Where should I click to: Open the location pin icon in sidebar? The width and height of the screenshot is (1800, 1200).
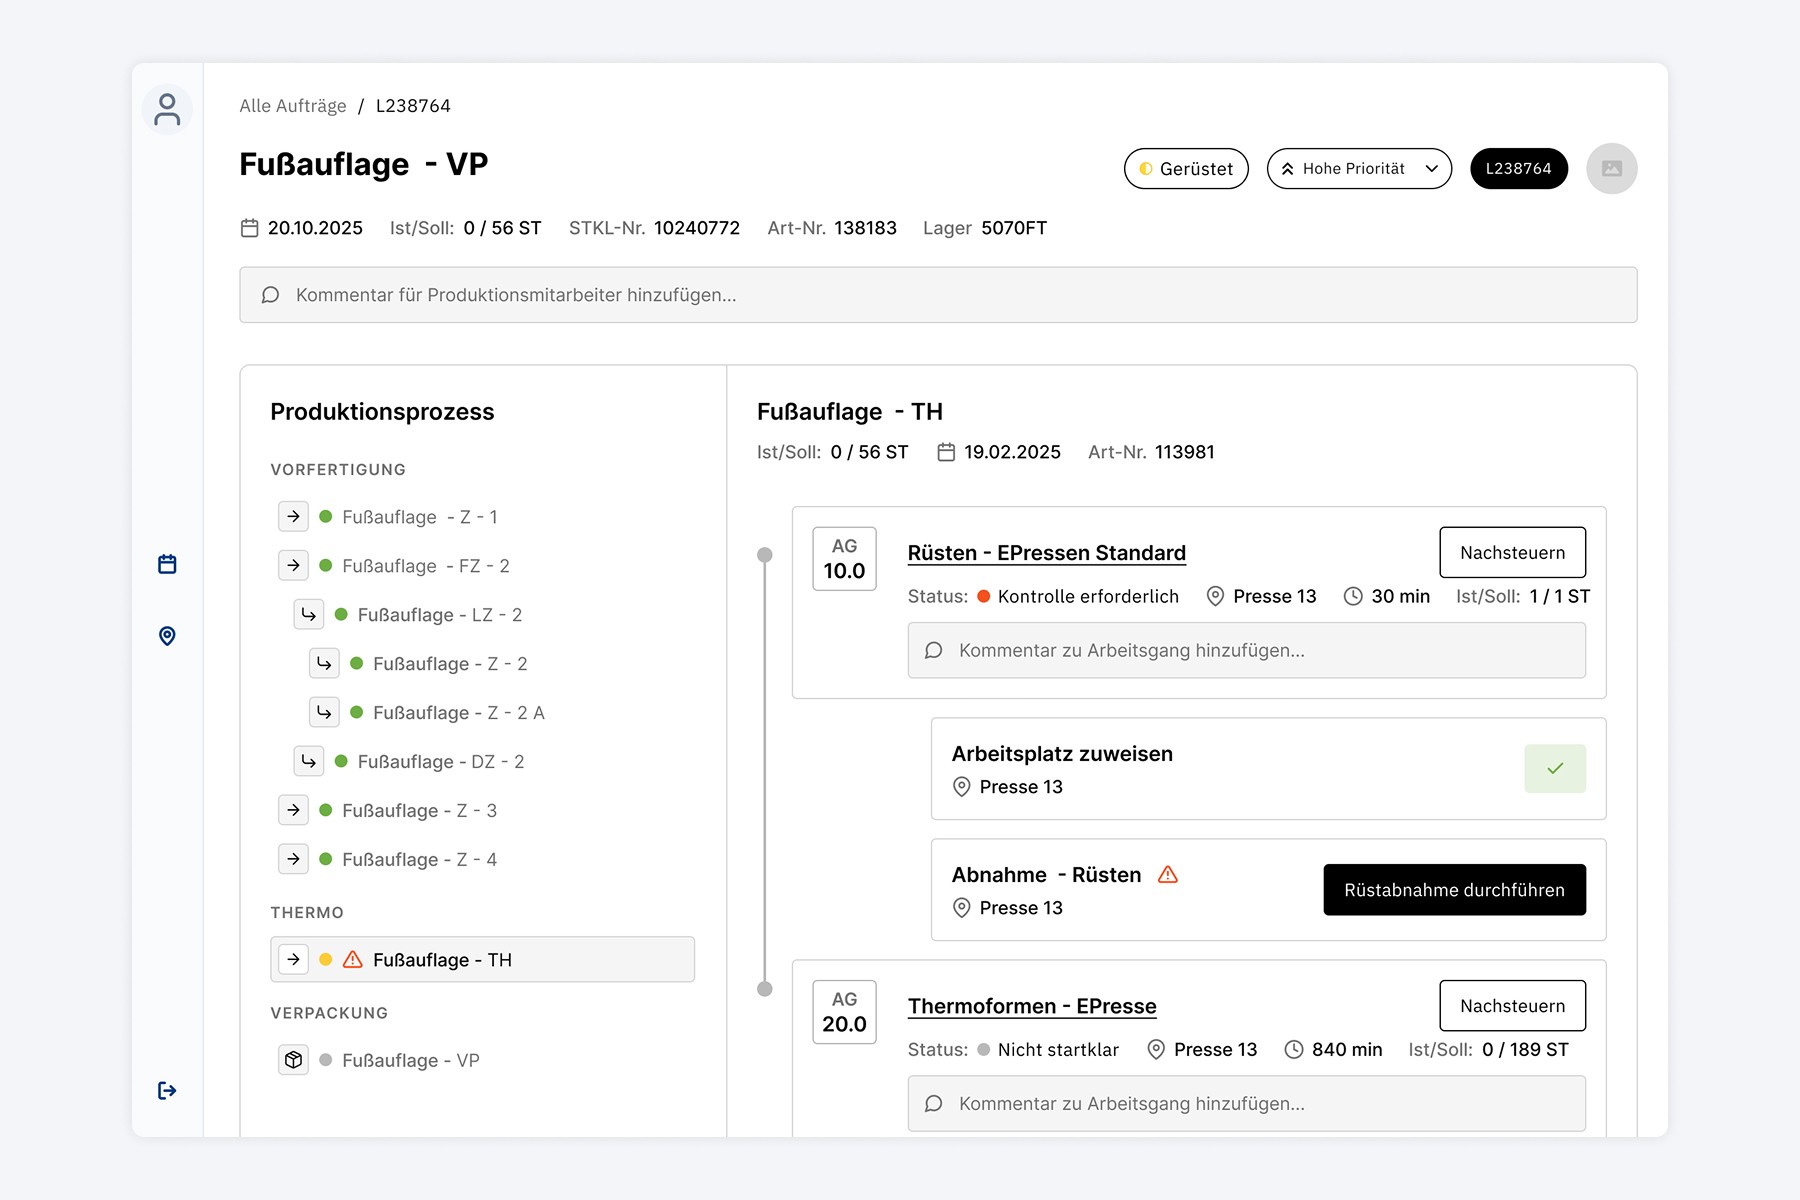pos(167,636)
